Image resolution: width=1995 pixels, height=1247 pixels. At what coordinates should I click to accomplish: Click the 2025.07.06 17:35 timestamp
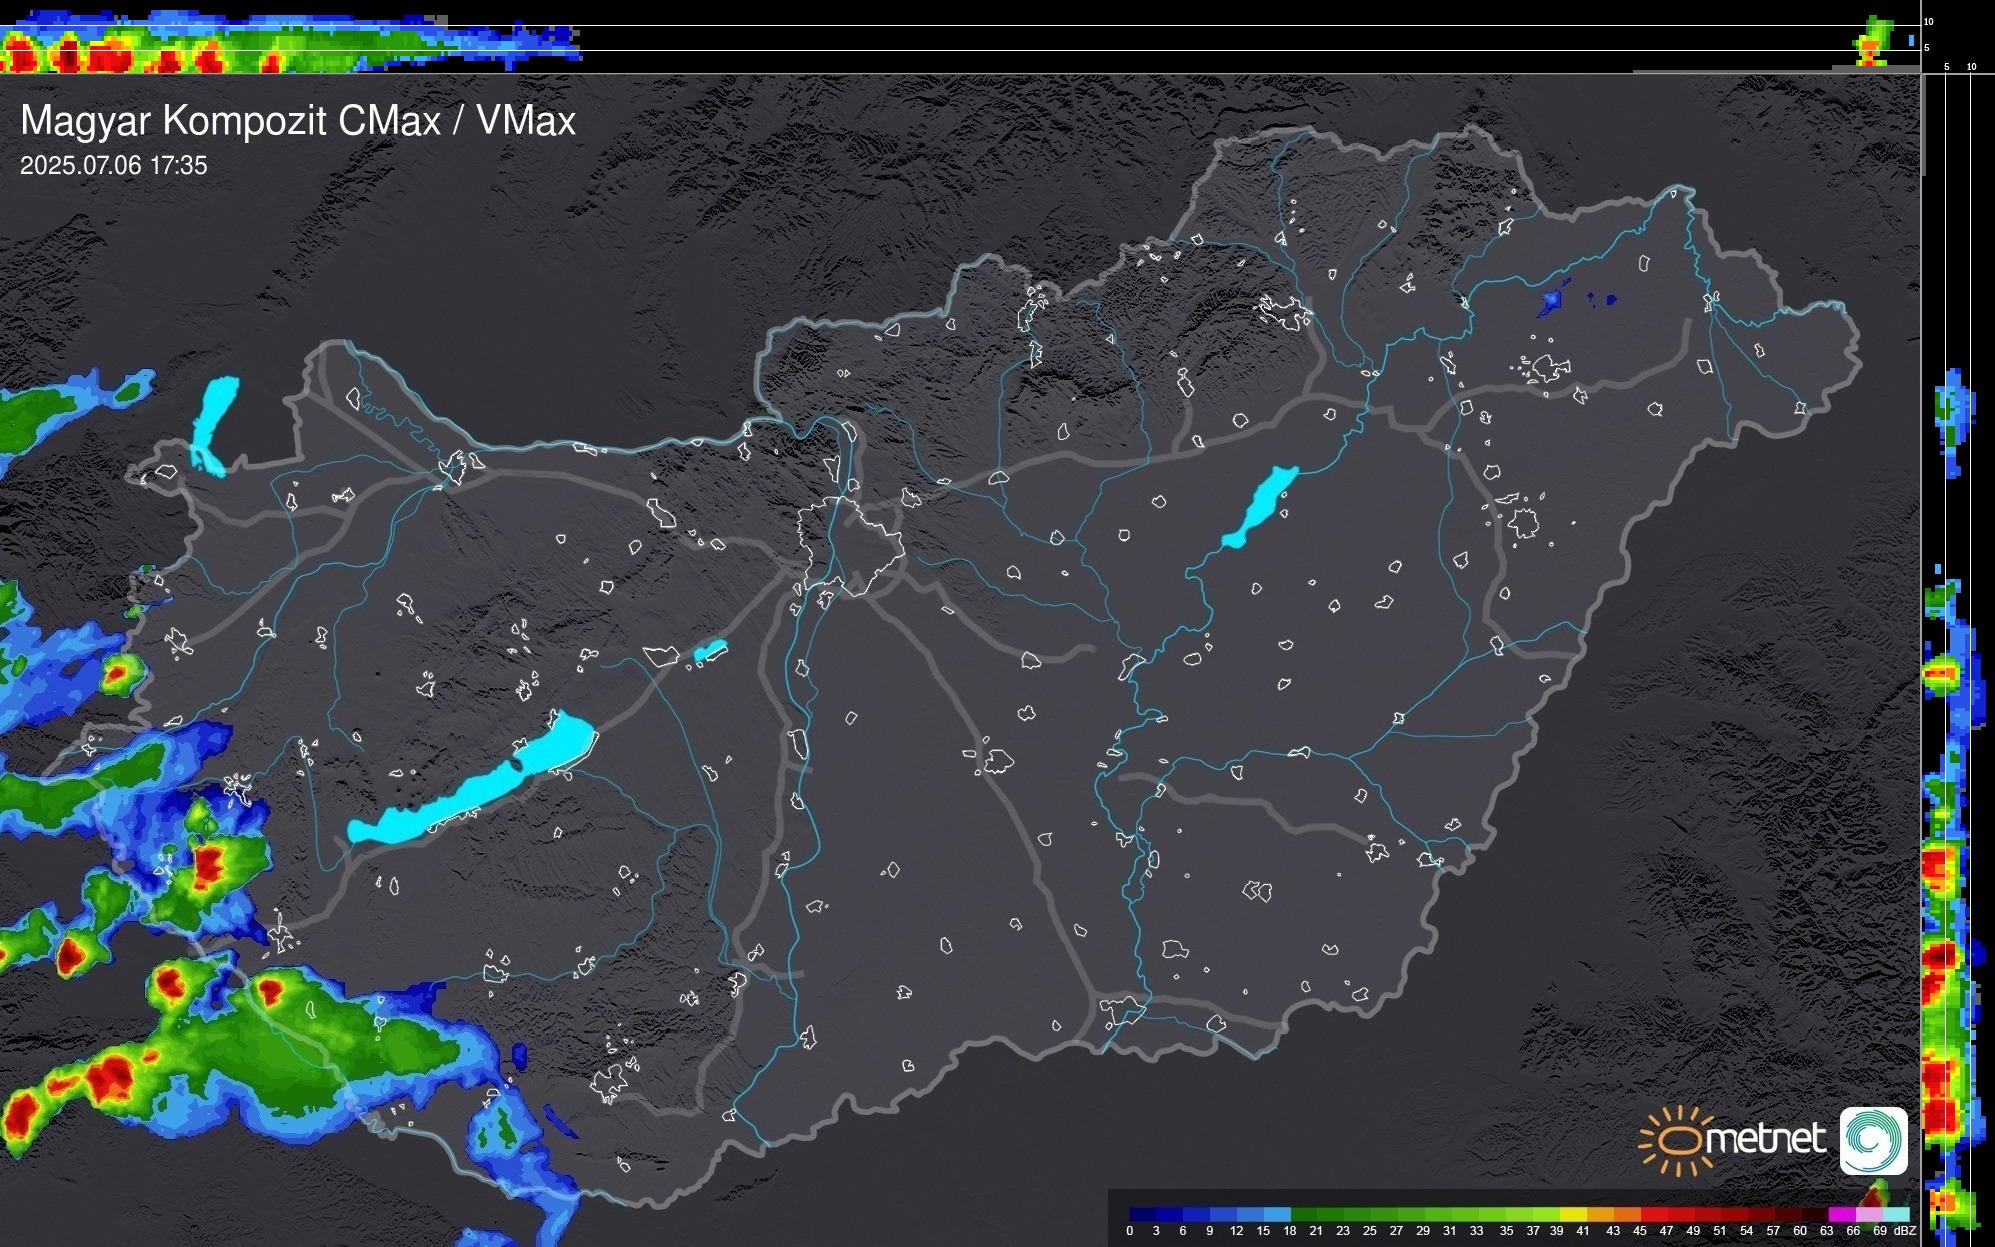pyautogui.click(x=113, y=165)
